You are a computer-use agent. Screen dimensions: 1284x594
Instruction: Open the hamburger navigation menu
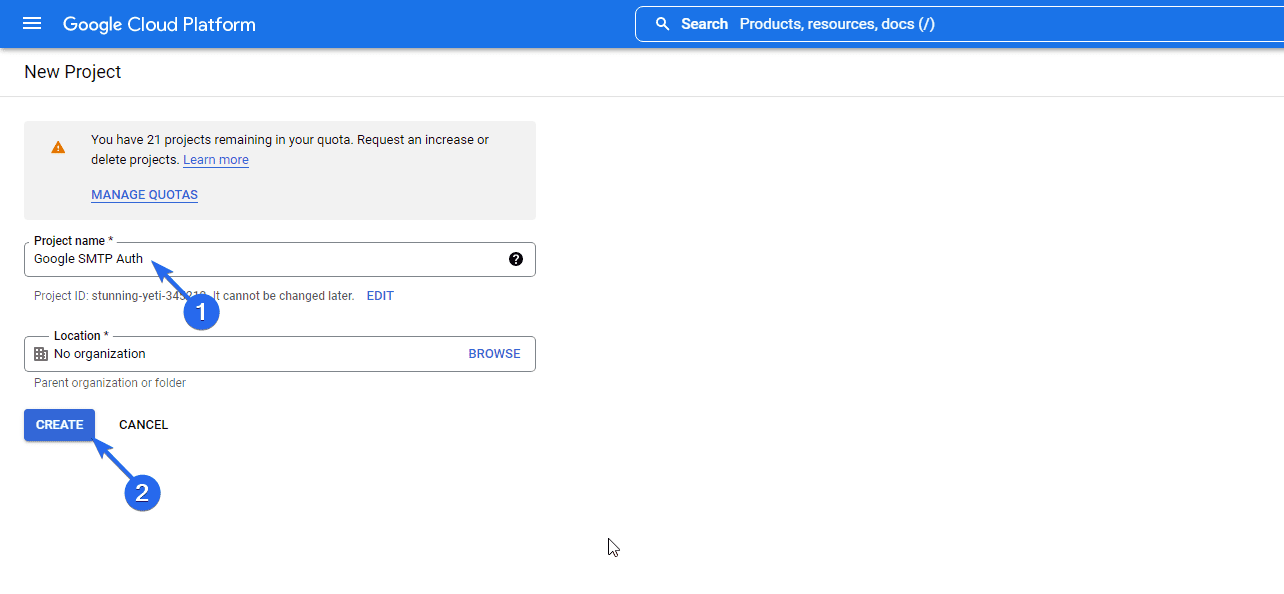(x=32, y=24)
